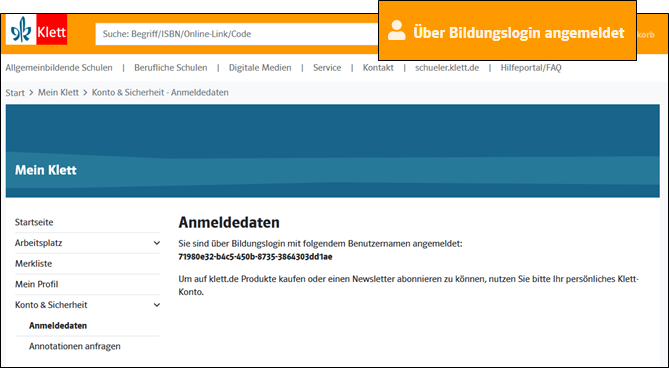
Task: Select Anmeldedaten sidebar subitem
Action: coord(58,325)
